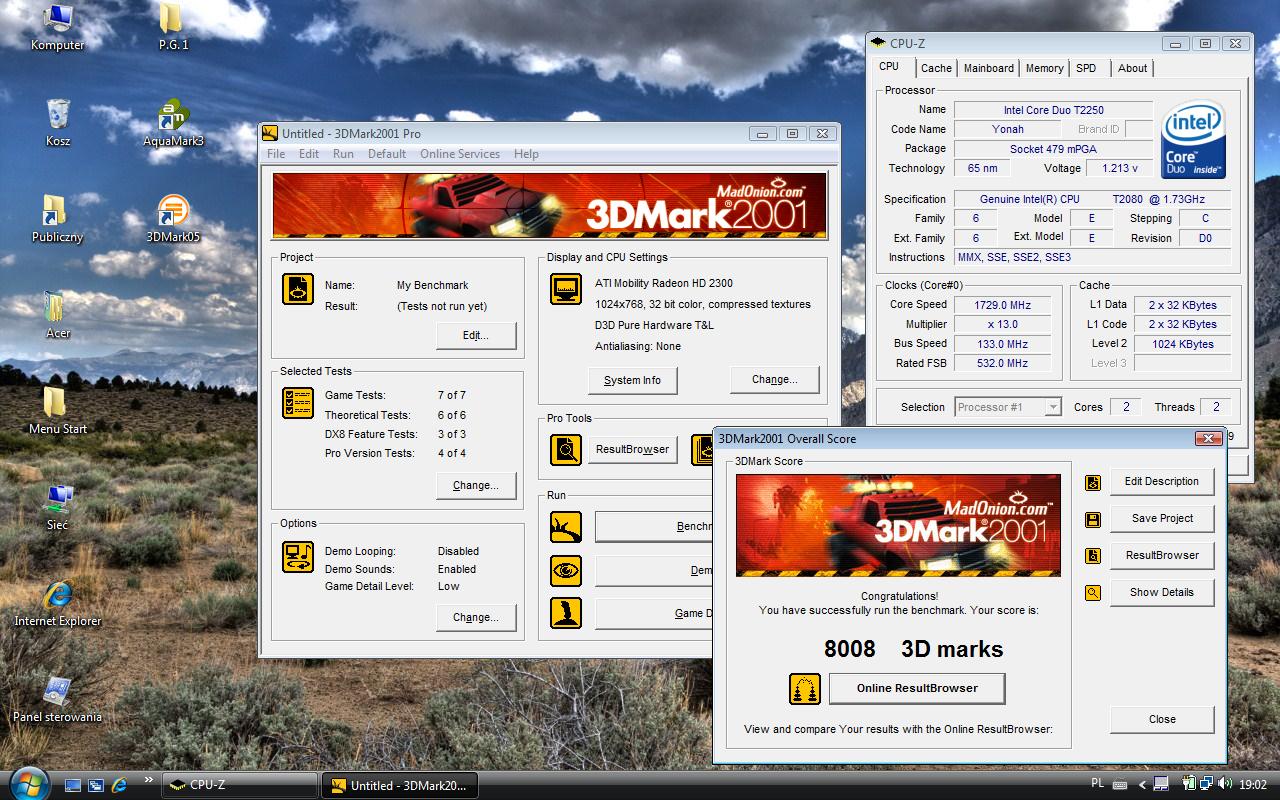Switch to the Mainboard tab in CPU-Z
The width and height of the screenshot is (1280, 800).
(989, 68)
